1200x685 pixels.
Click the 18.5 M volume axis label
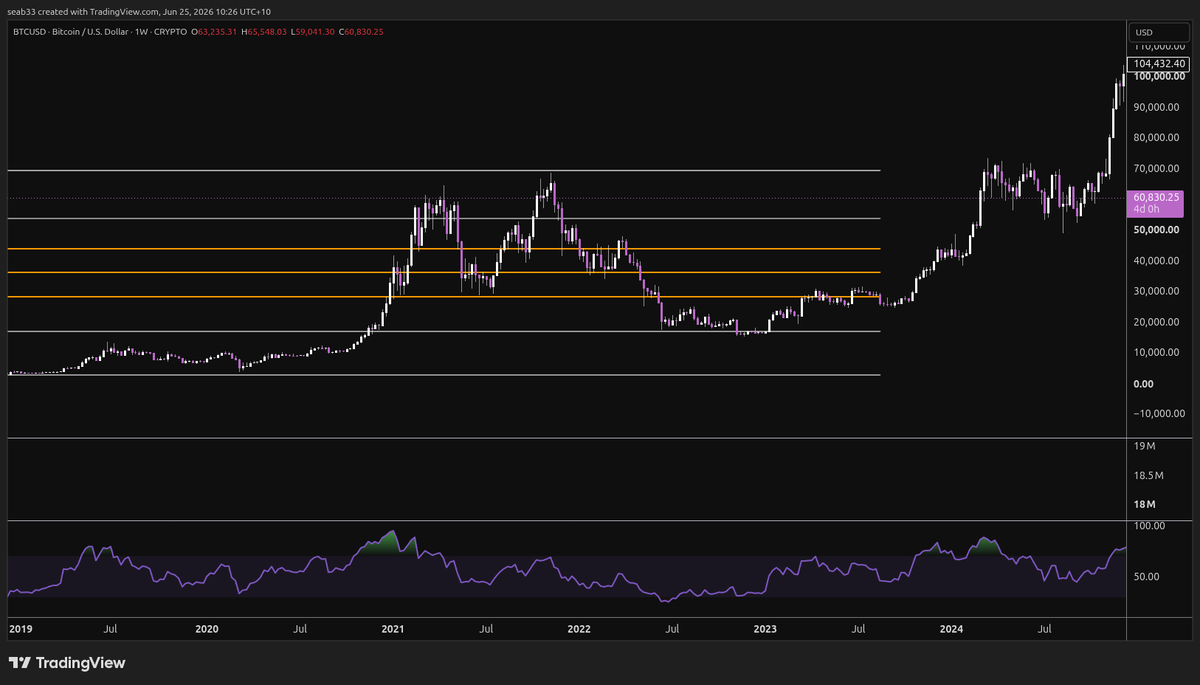pyautogui.click(x=1150, y=476)
